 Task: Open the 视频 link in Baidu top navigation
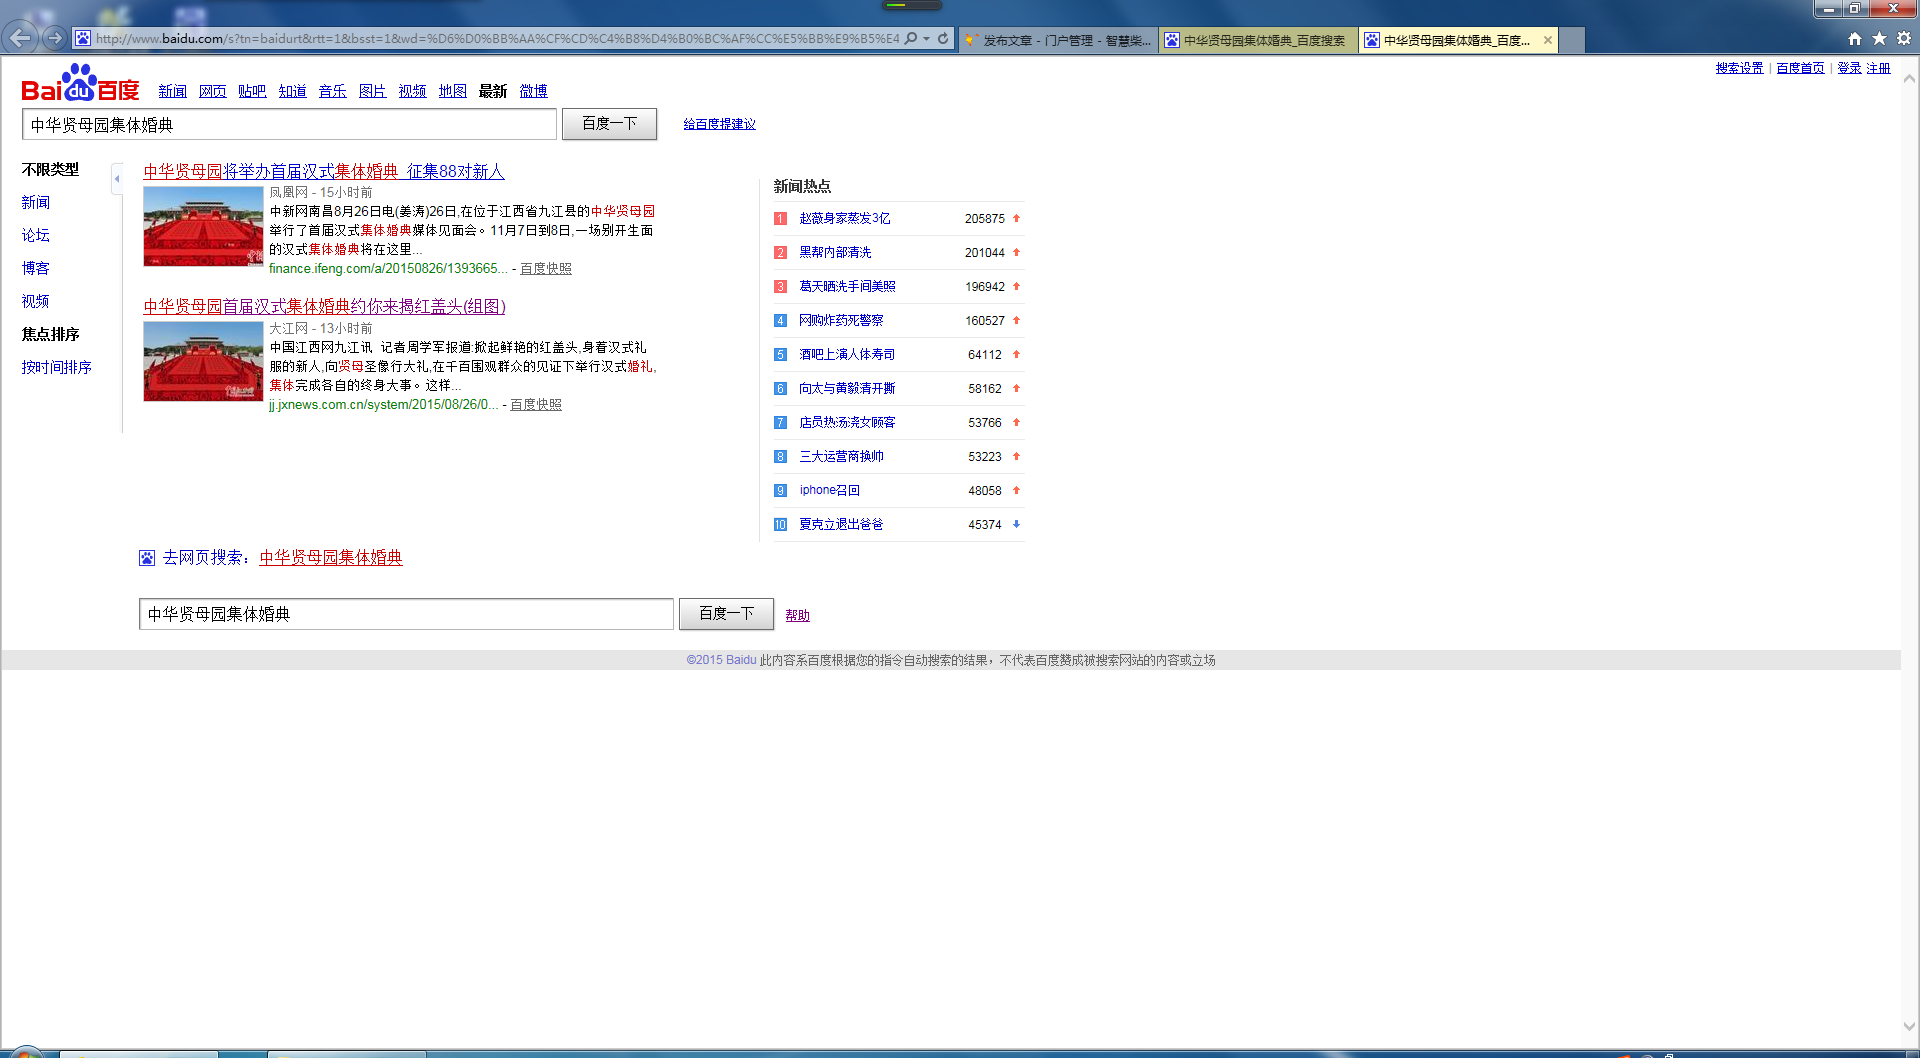412,91
